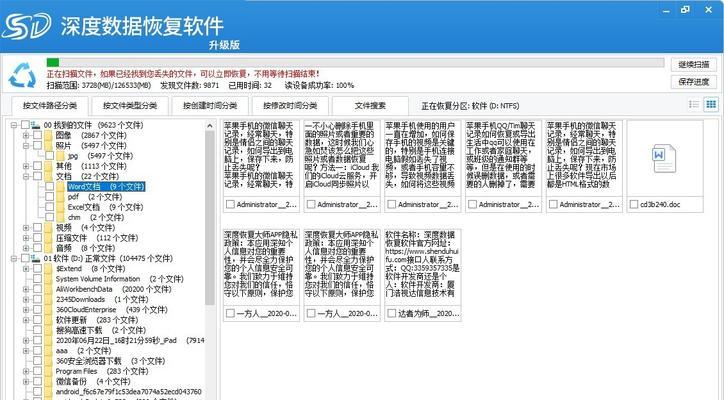Click the drive icon of 00 找到的文件
The width and height of the screenshot is (724, 400).
[36, 125]
